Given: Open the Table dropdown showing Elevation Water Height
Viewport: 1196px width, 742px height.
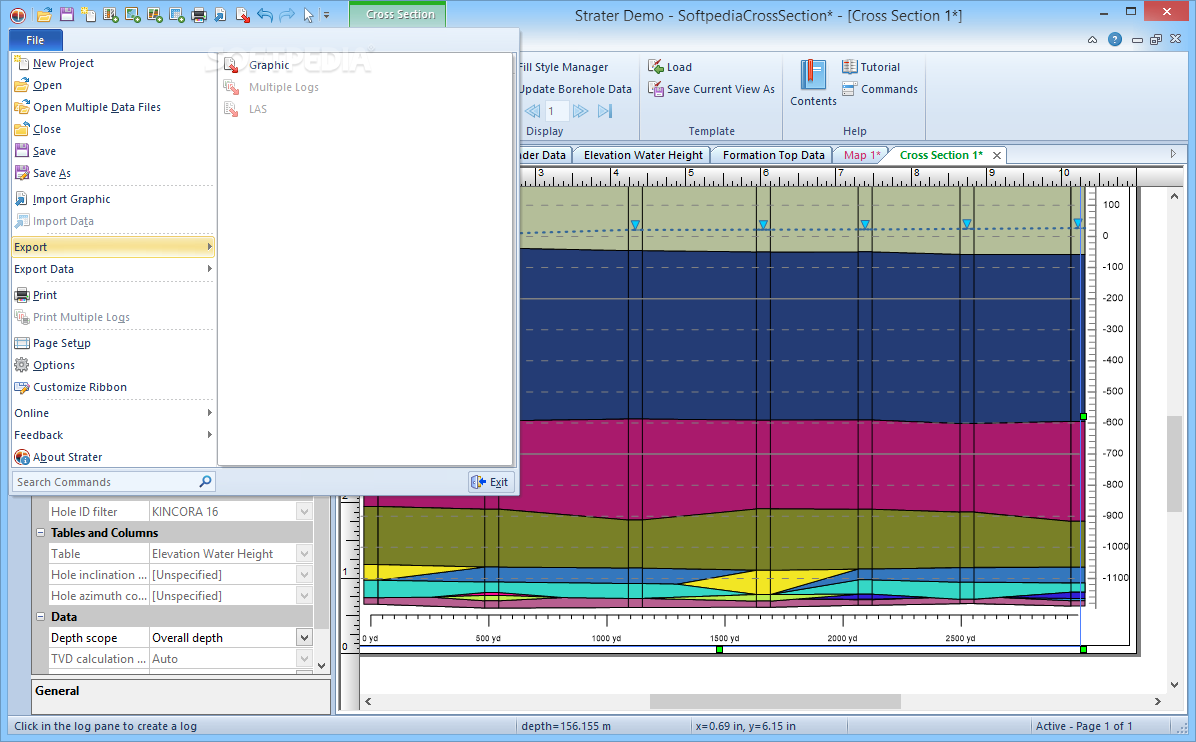Looking at the screenshot, I should (x=304, y=554).
